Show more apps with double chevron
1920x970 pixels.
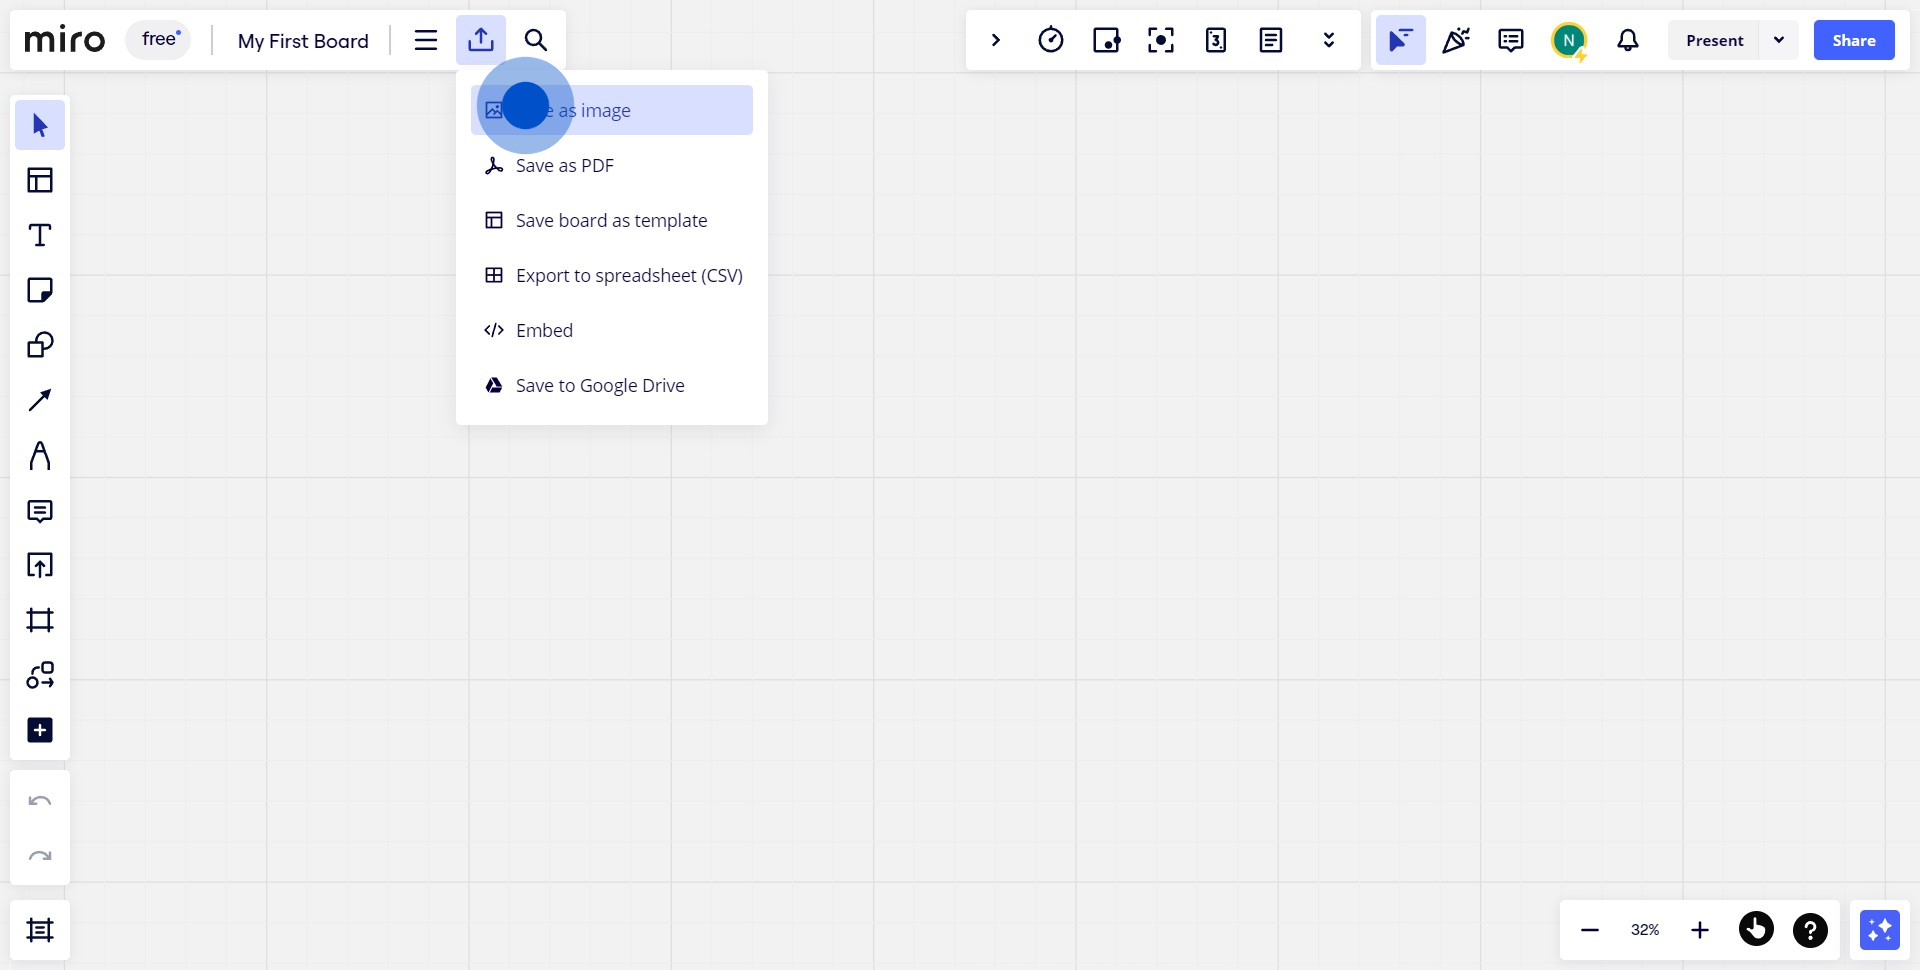(x=1328, y=40)
